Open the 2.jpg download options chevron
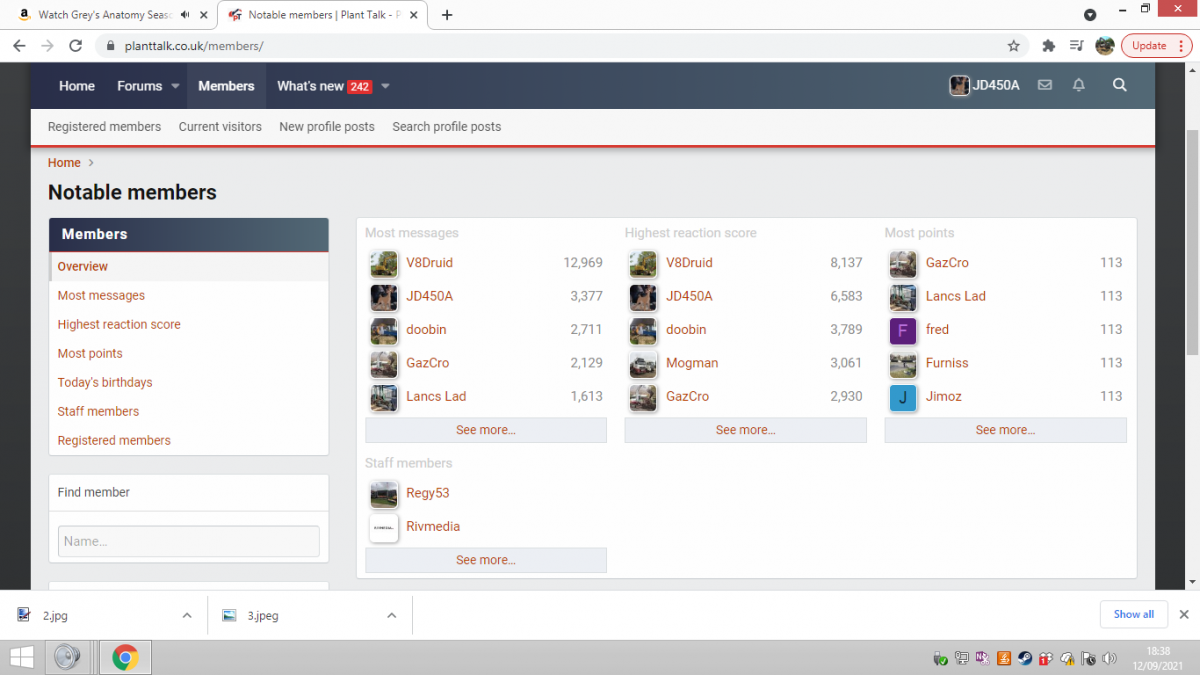 [x=186, y=615]
